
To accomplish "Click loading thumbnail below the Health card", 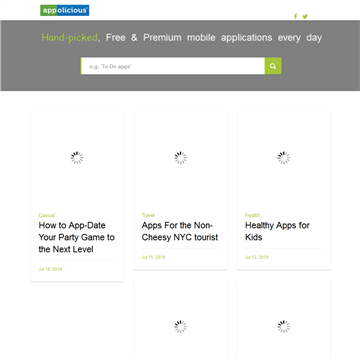I will click(x=284, y=326).
